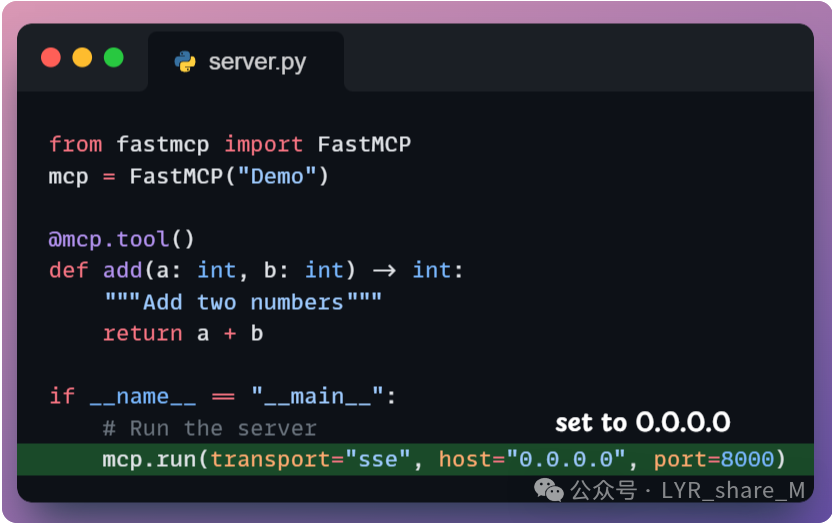Click the 'return a + b' line
Viewport: 832px width, 523px height.
coord(183,334)
